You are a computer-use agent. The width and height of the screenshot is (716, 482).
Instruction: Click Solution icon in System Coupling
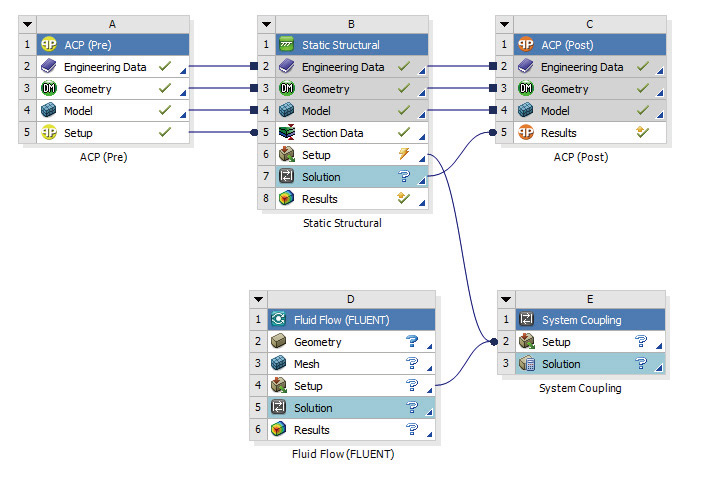[527, 363]
